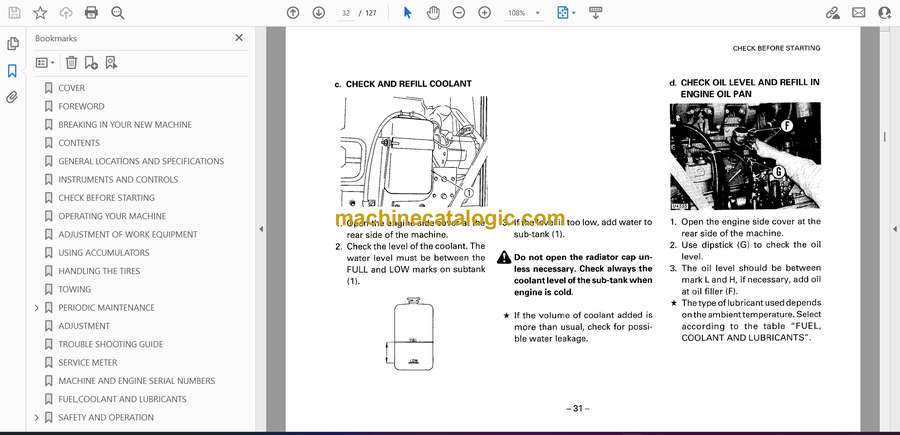Expand the PERIODIC MAINTENANCE bookmark chevron
Viewport: 900px width, 435px height.
point(36,308)
